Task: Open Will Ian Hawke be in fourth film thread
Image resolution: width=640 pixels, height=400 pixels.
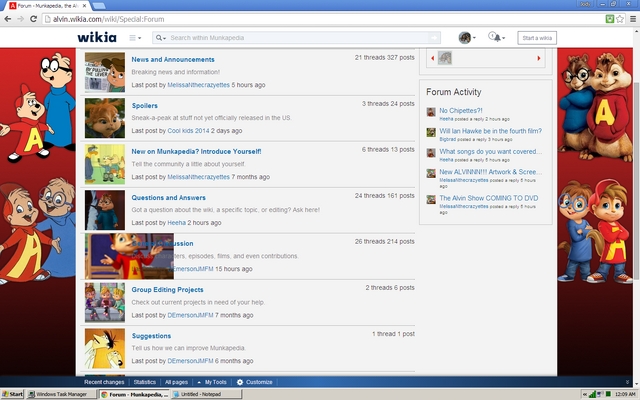Action: coord(491,131)
